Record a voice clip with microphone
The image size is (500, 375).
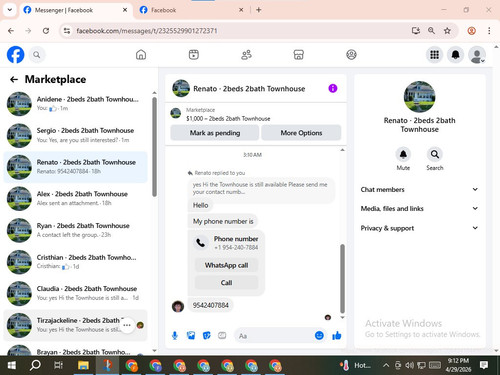pos(175,336)
